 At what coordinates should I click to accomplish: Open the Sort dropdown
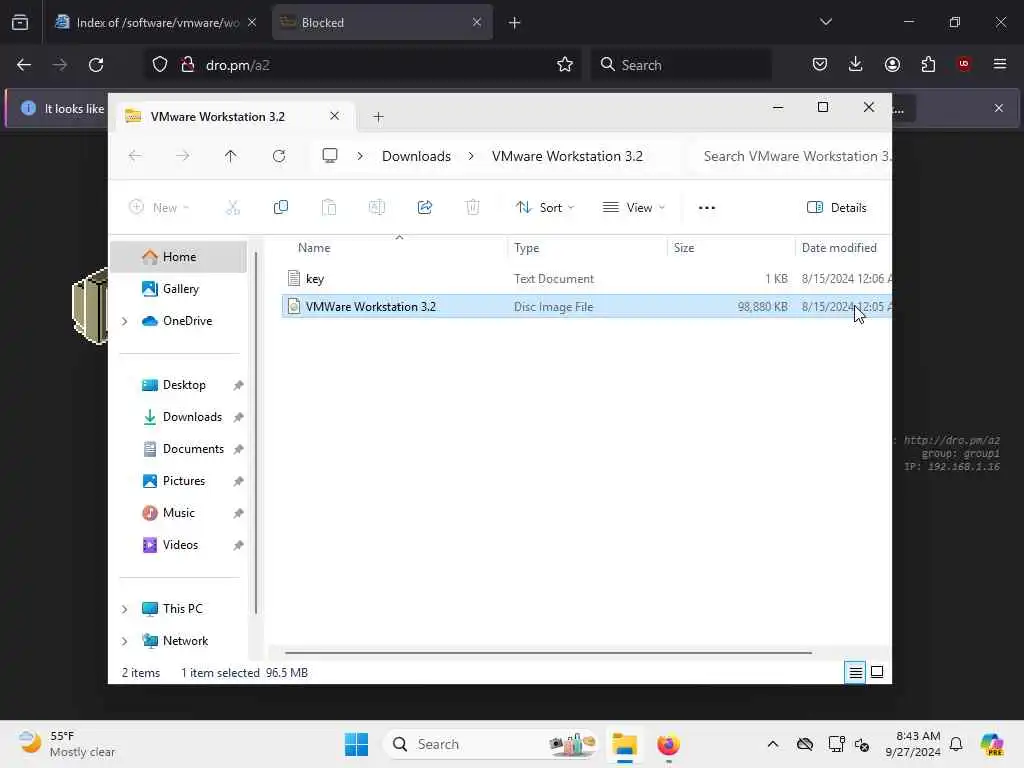click(x=545, y=208)
